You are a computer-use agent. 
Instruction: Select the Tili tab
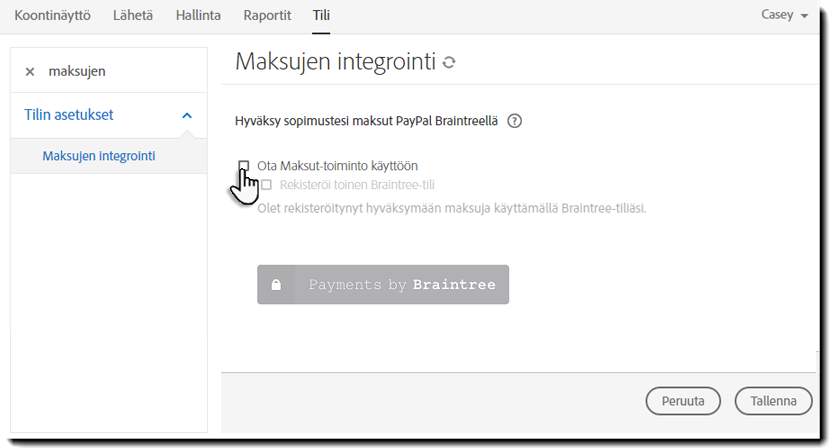click(321, 15)
